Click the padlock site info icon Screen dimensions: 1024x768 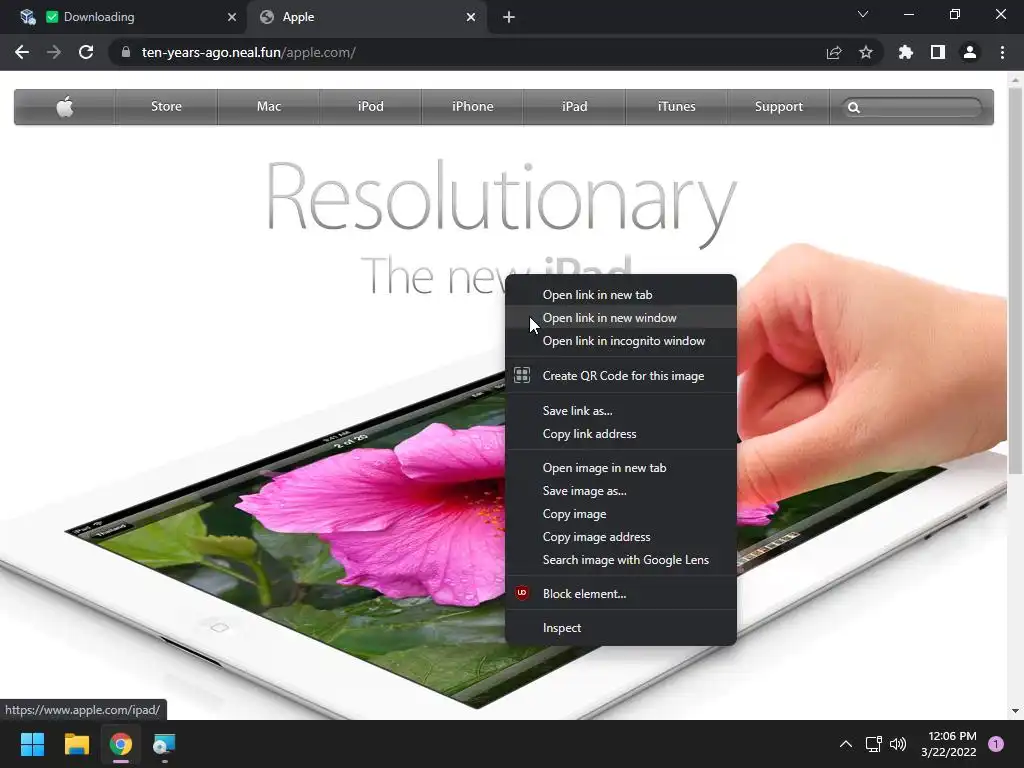(126, 52)
